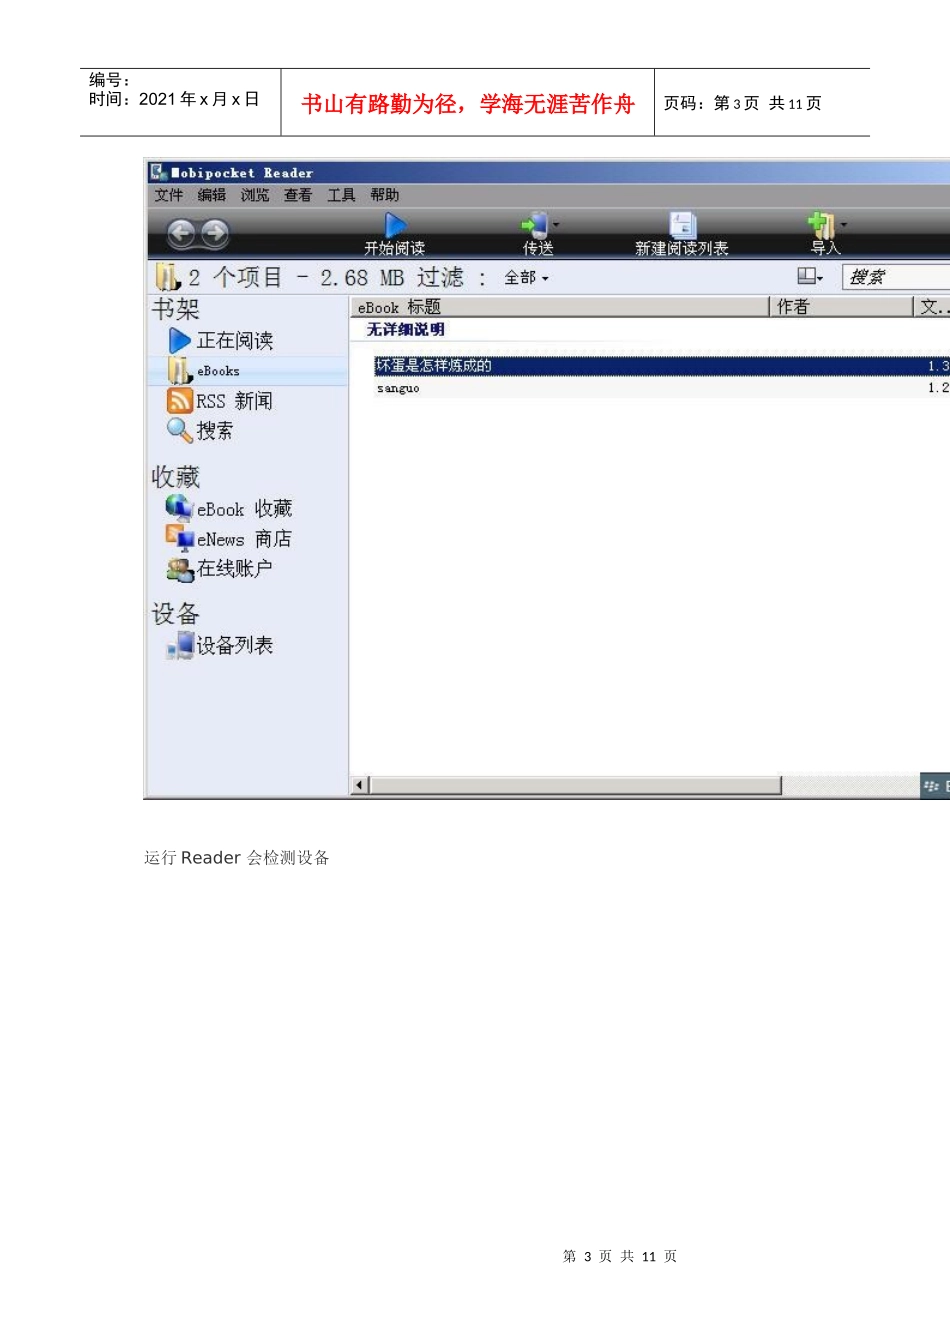Click the 导入 import icon
This screenshot has height=1344, width=950.
pos(821,225)
